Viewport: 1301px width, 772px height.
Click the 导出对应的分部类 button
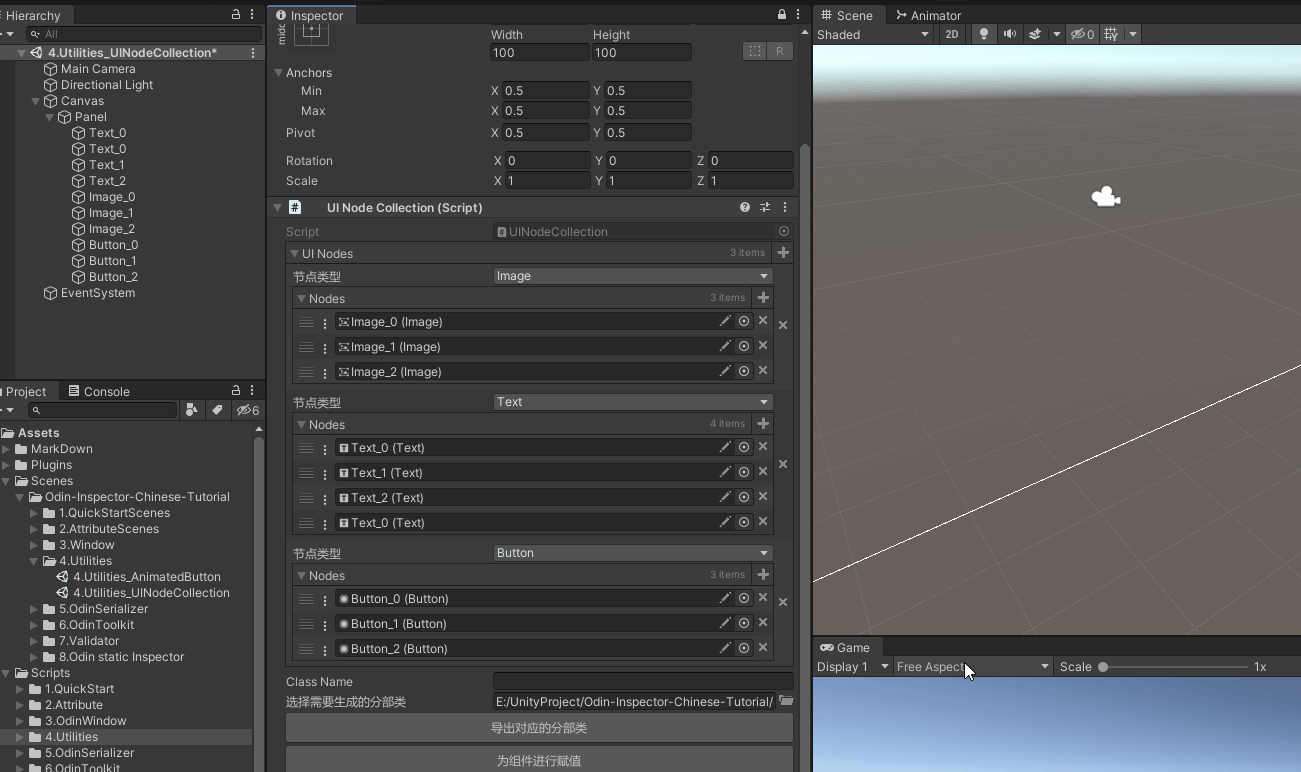pos(540,728)
